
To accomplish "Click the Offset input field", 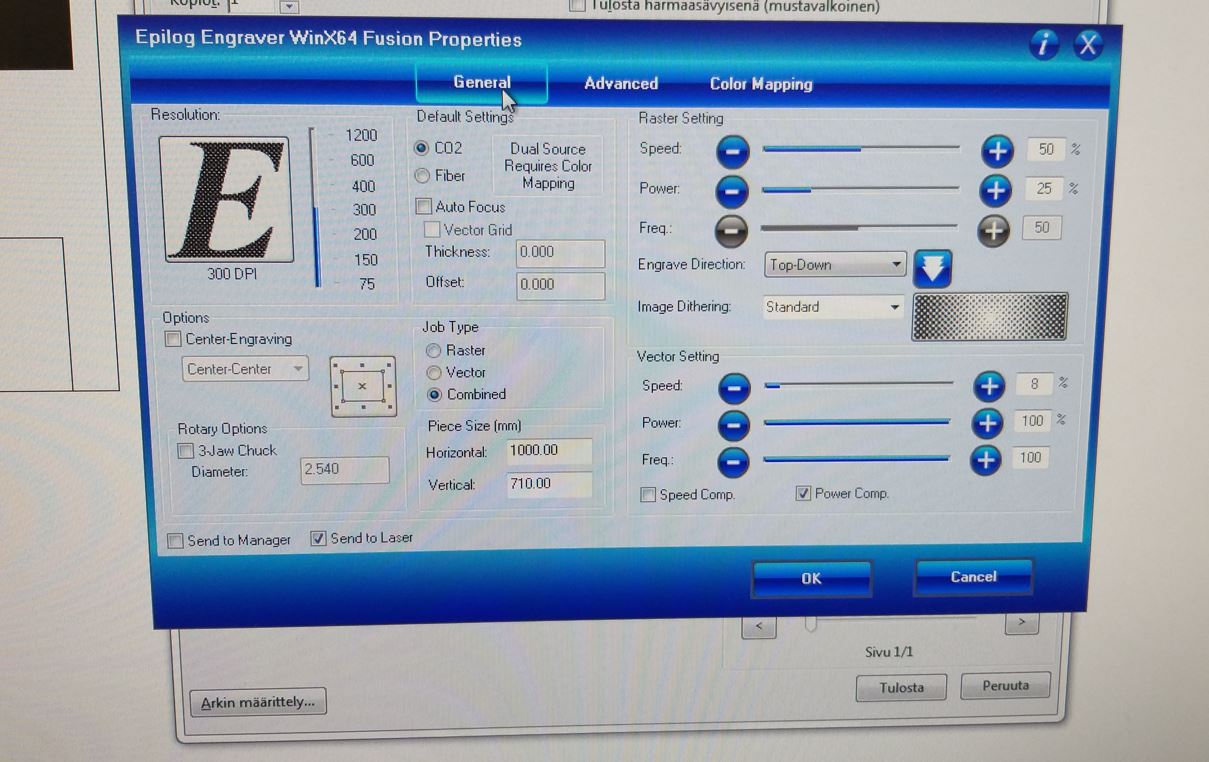I will [561, 285].
